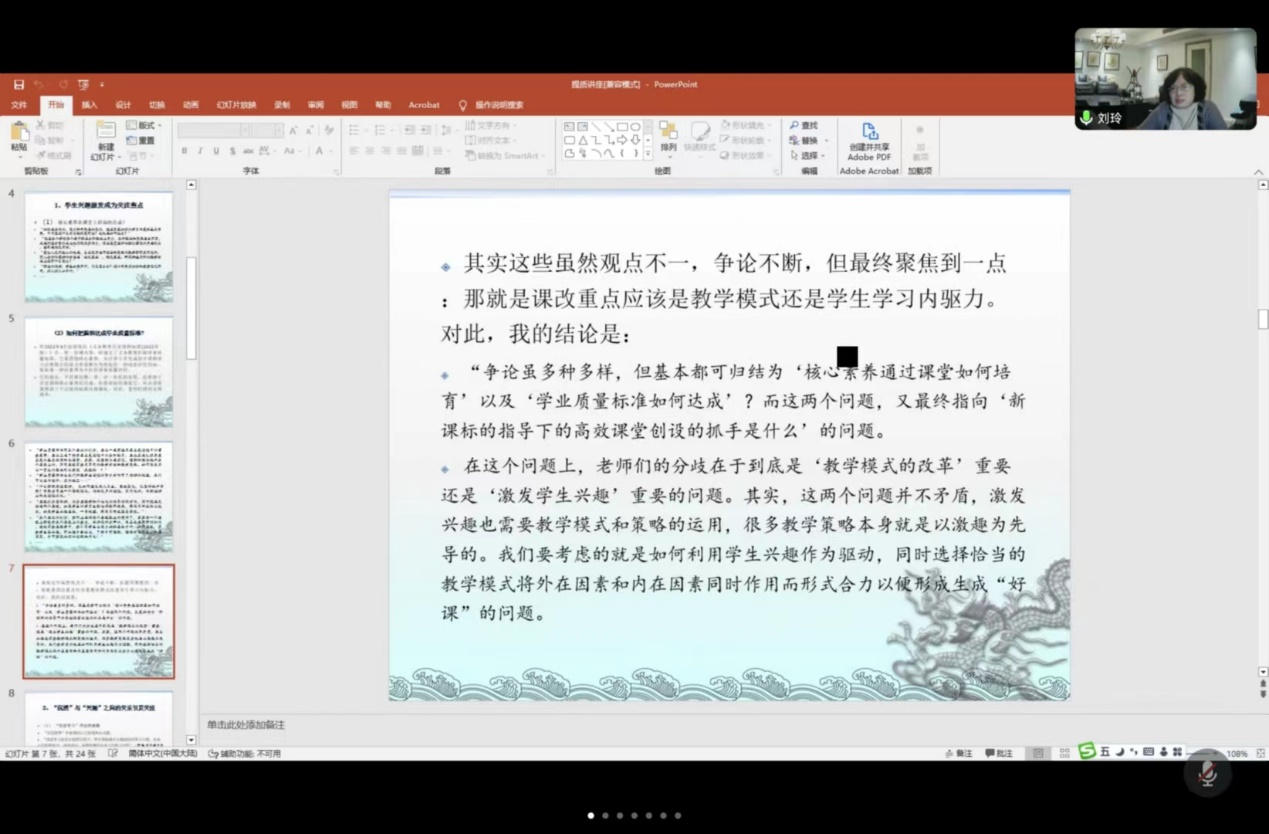Click Create and Share Adobe PDF icon
Viewport: 1269px width, 834px height.
[869, 133]
